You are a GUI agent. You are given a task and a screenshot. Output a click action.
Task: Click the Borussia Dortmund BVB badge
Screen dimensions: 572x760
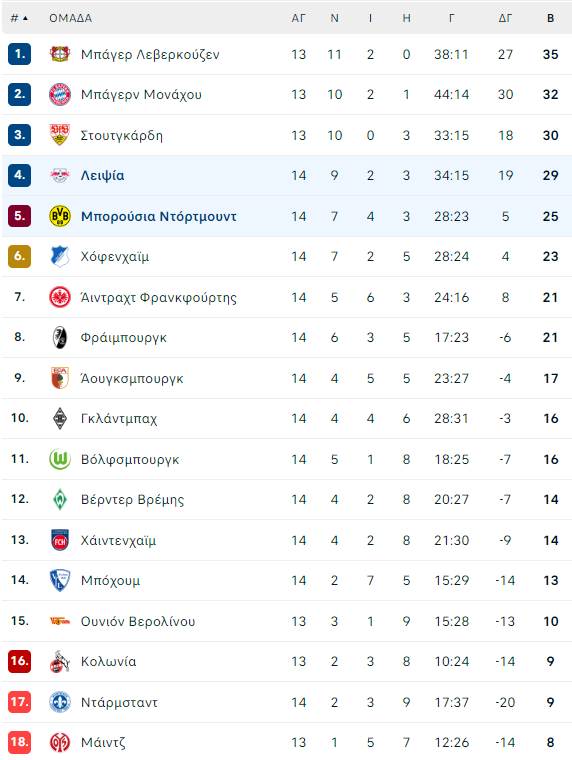[60, 216]
